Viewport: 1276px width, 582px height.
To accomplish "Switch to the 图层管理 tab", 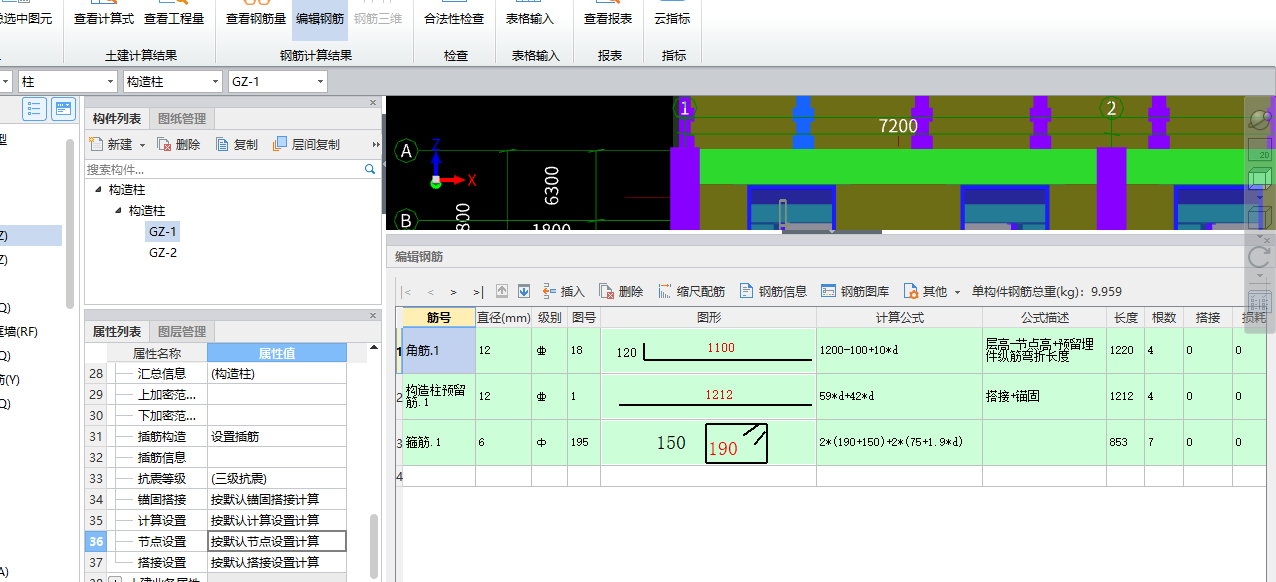I will [181, 332].
